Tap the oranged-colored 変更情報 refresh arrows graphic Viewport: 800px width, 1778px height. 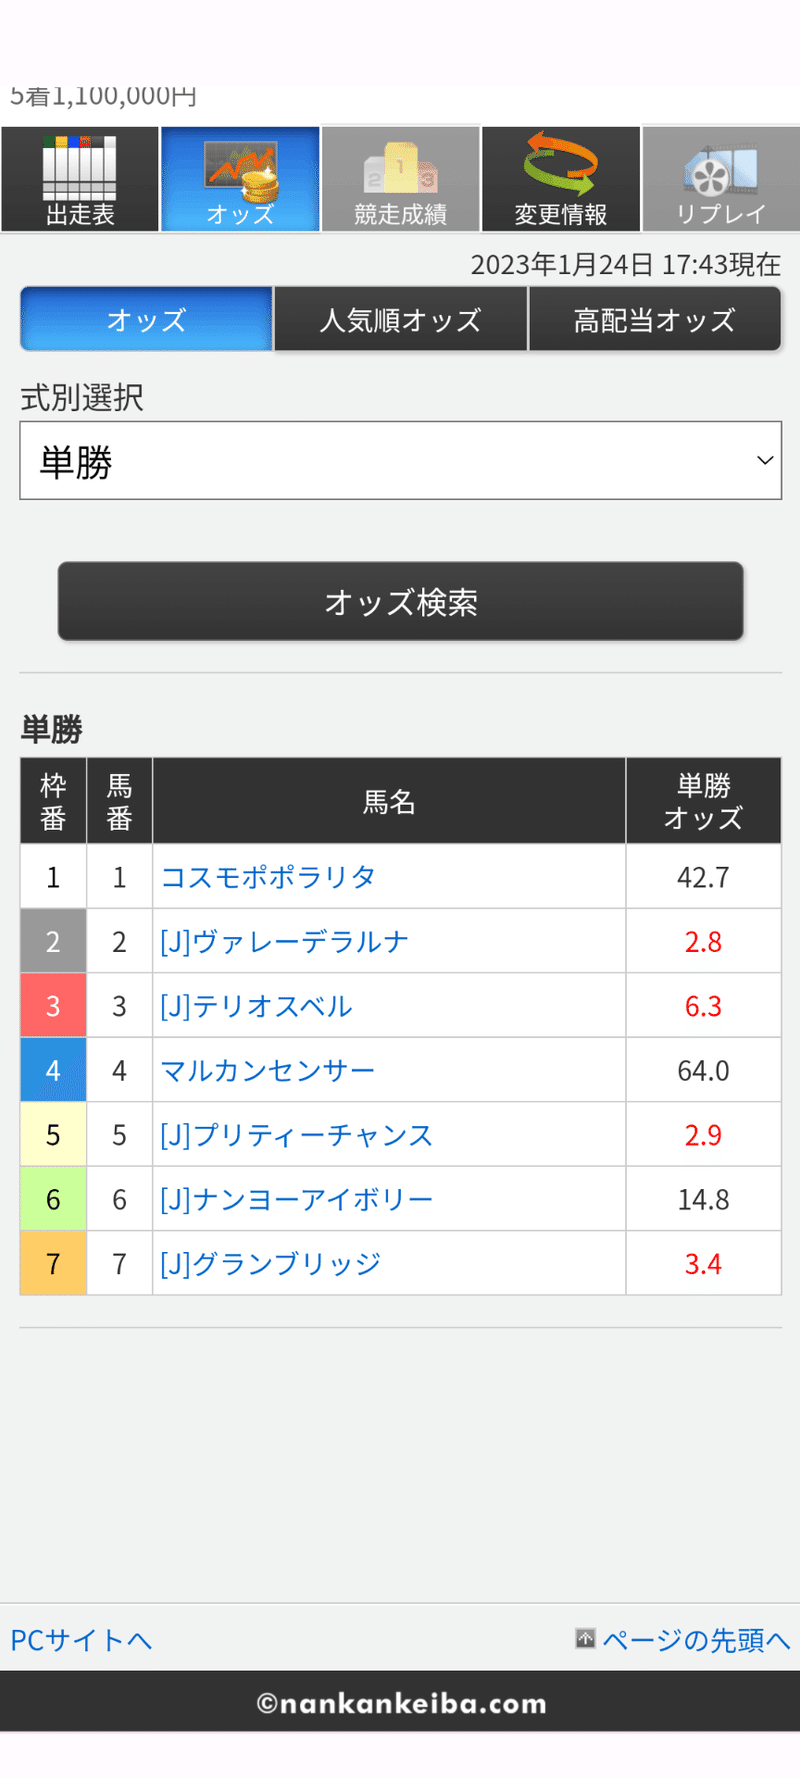(560, 165)
